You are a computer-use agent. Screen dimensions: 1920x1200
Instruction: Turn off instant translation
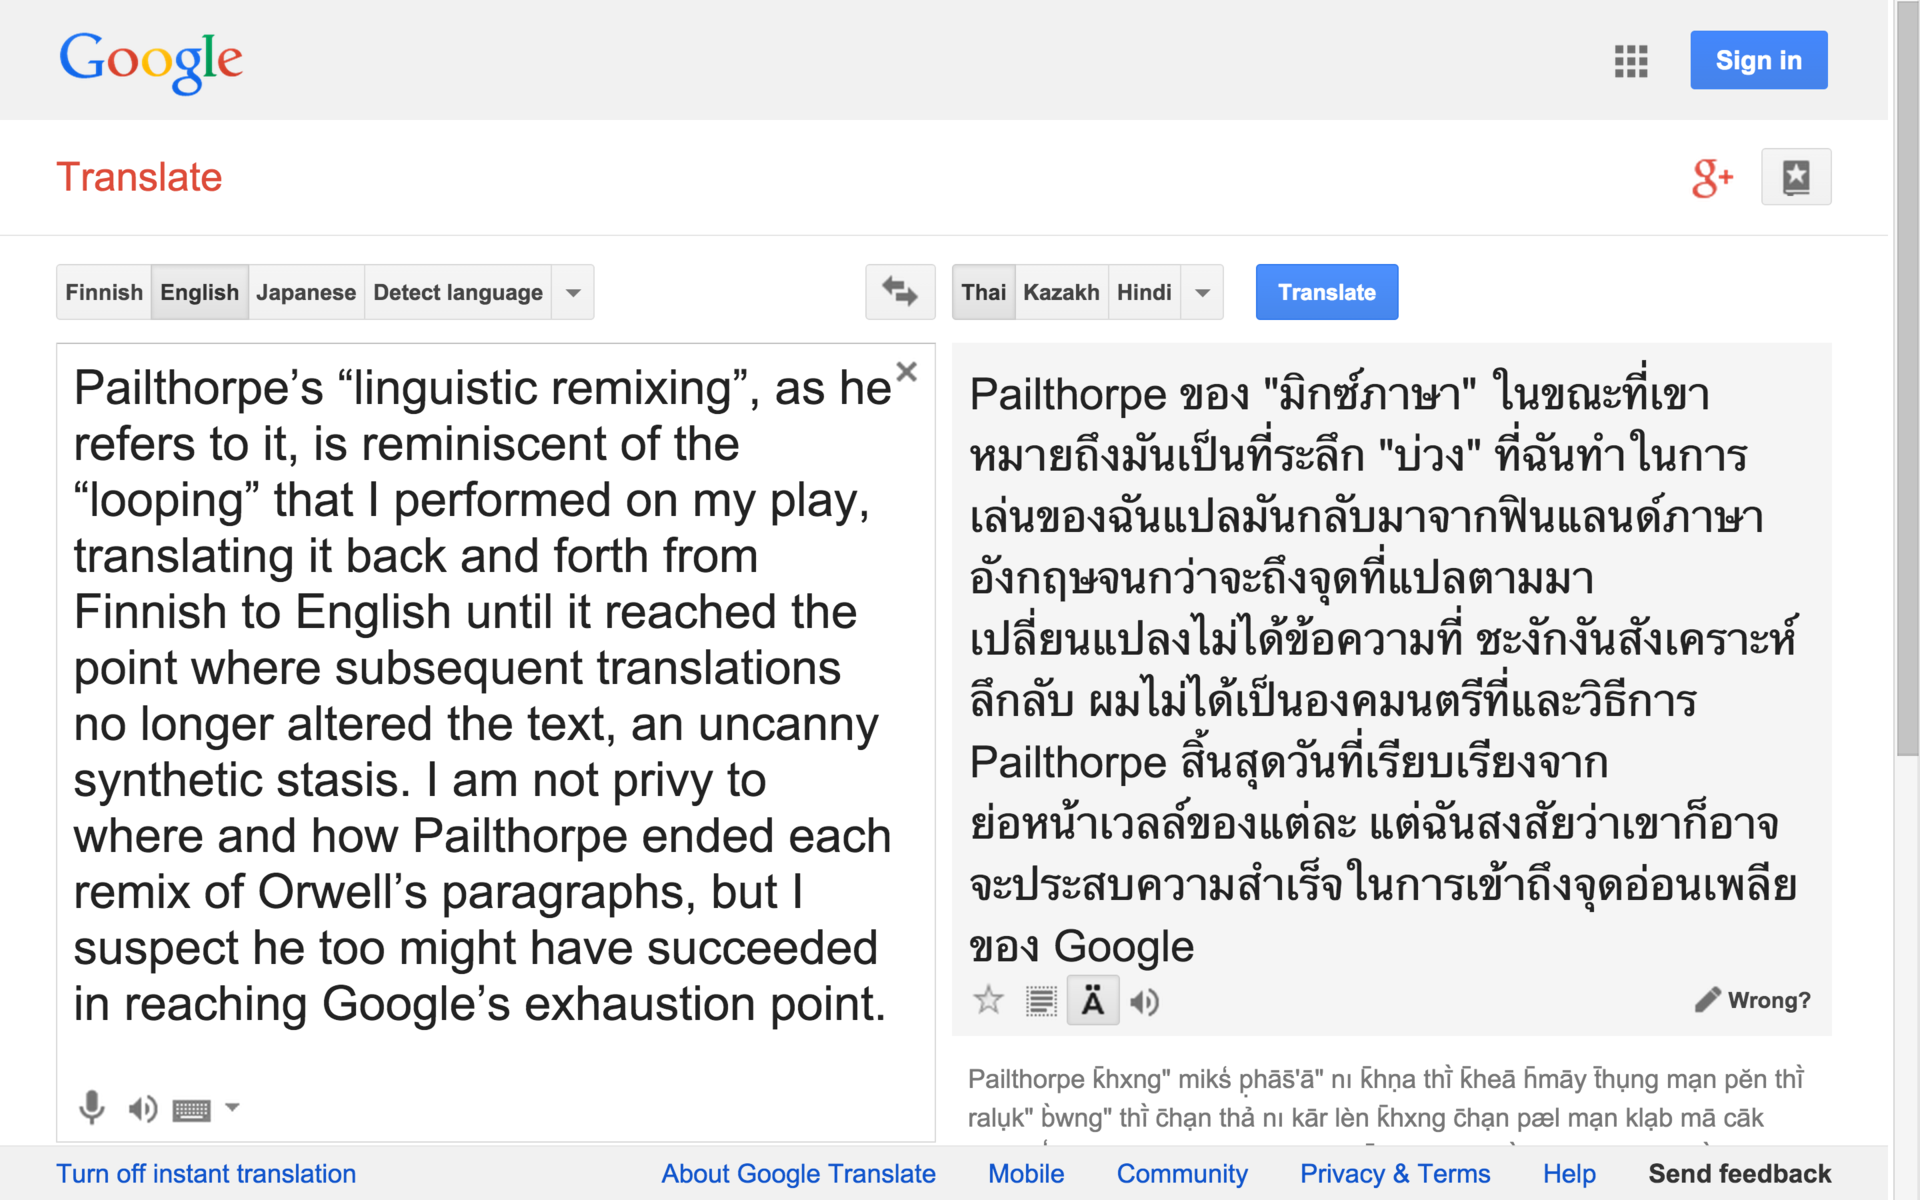coord(206,1173)
